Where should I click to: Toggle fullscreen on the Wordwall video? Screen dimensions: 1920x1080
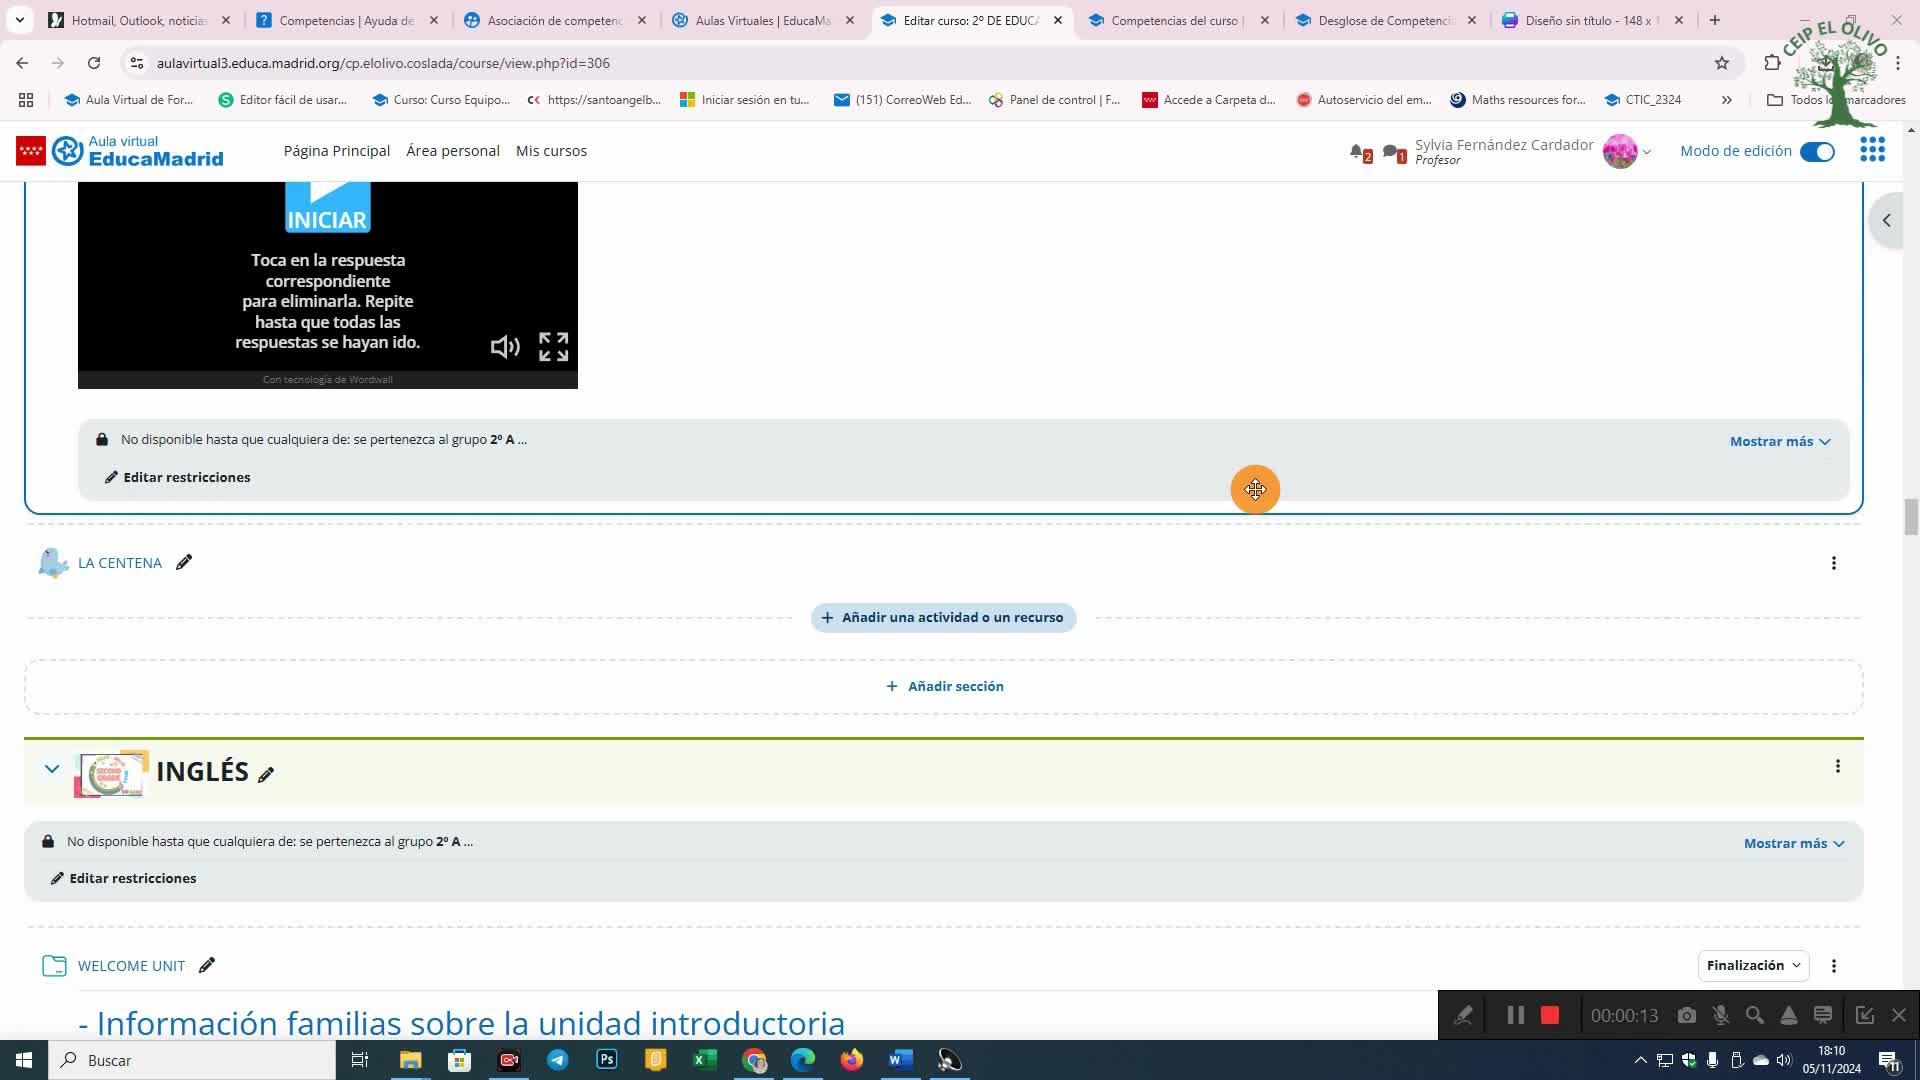tap(553, 346)
